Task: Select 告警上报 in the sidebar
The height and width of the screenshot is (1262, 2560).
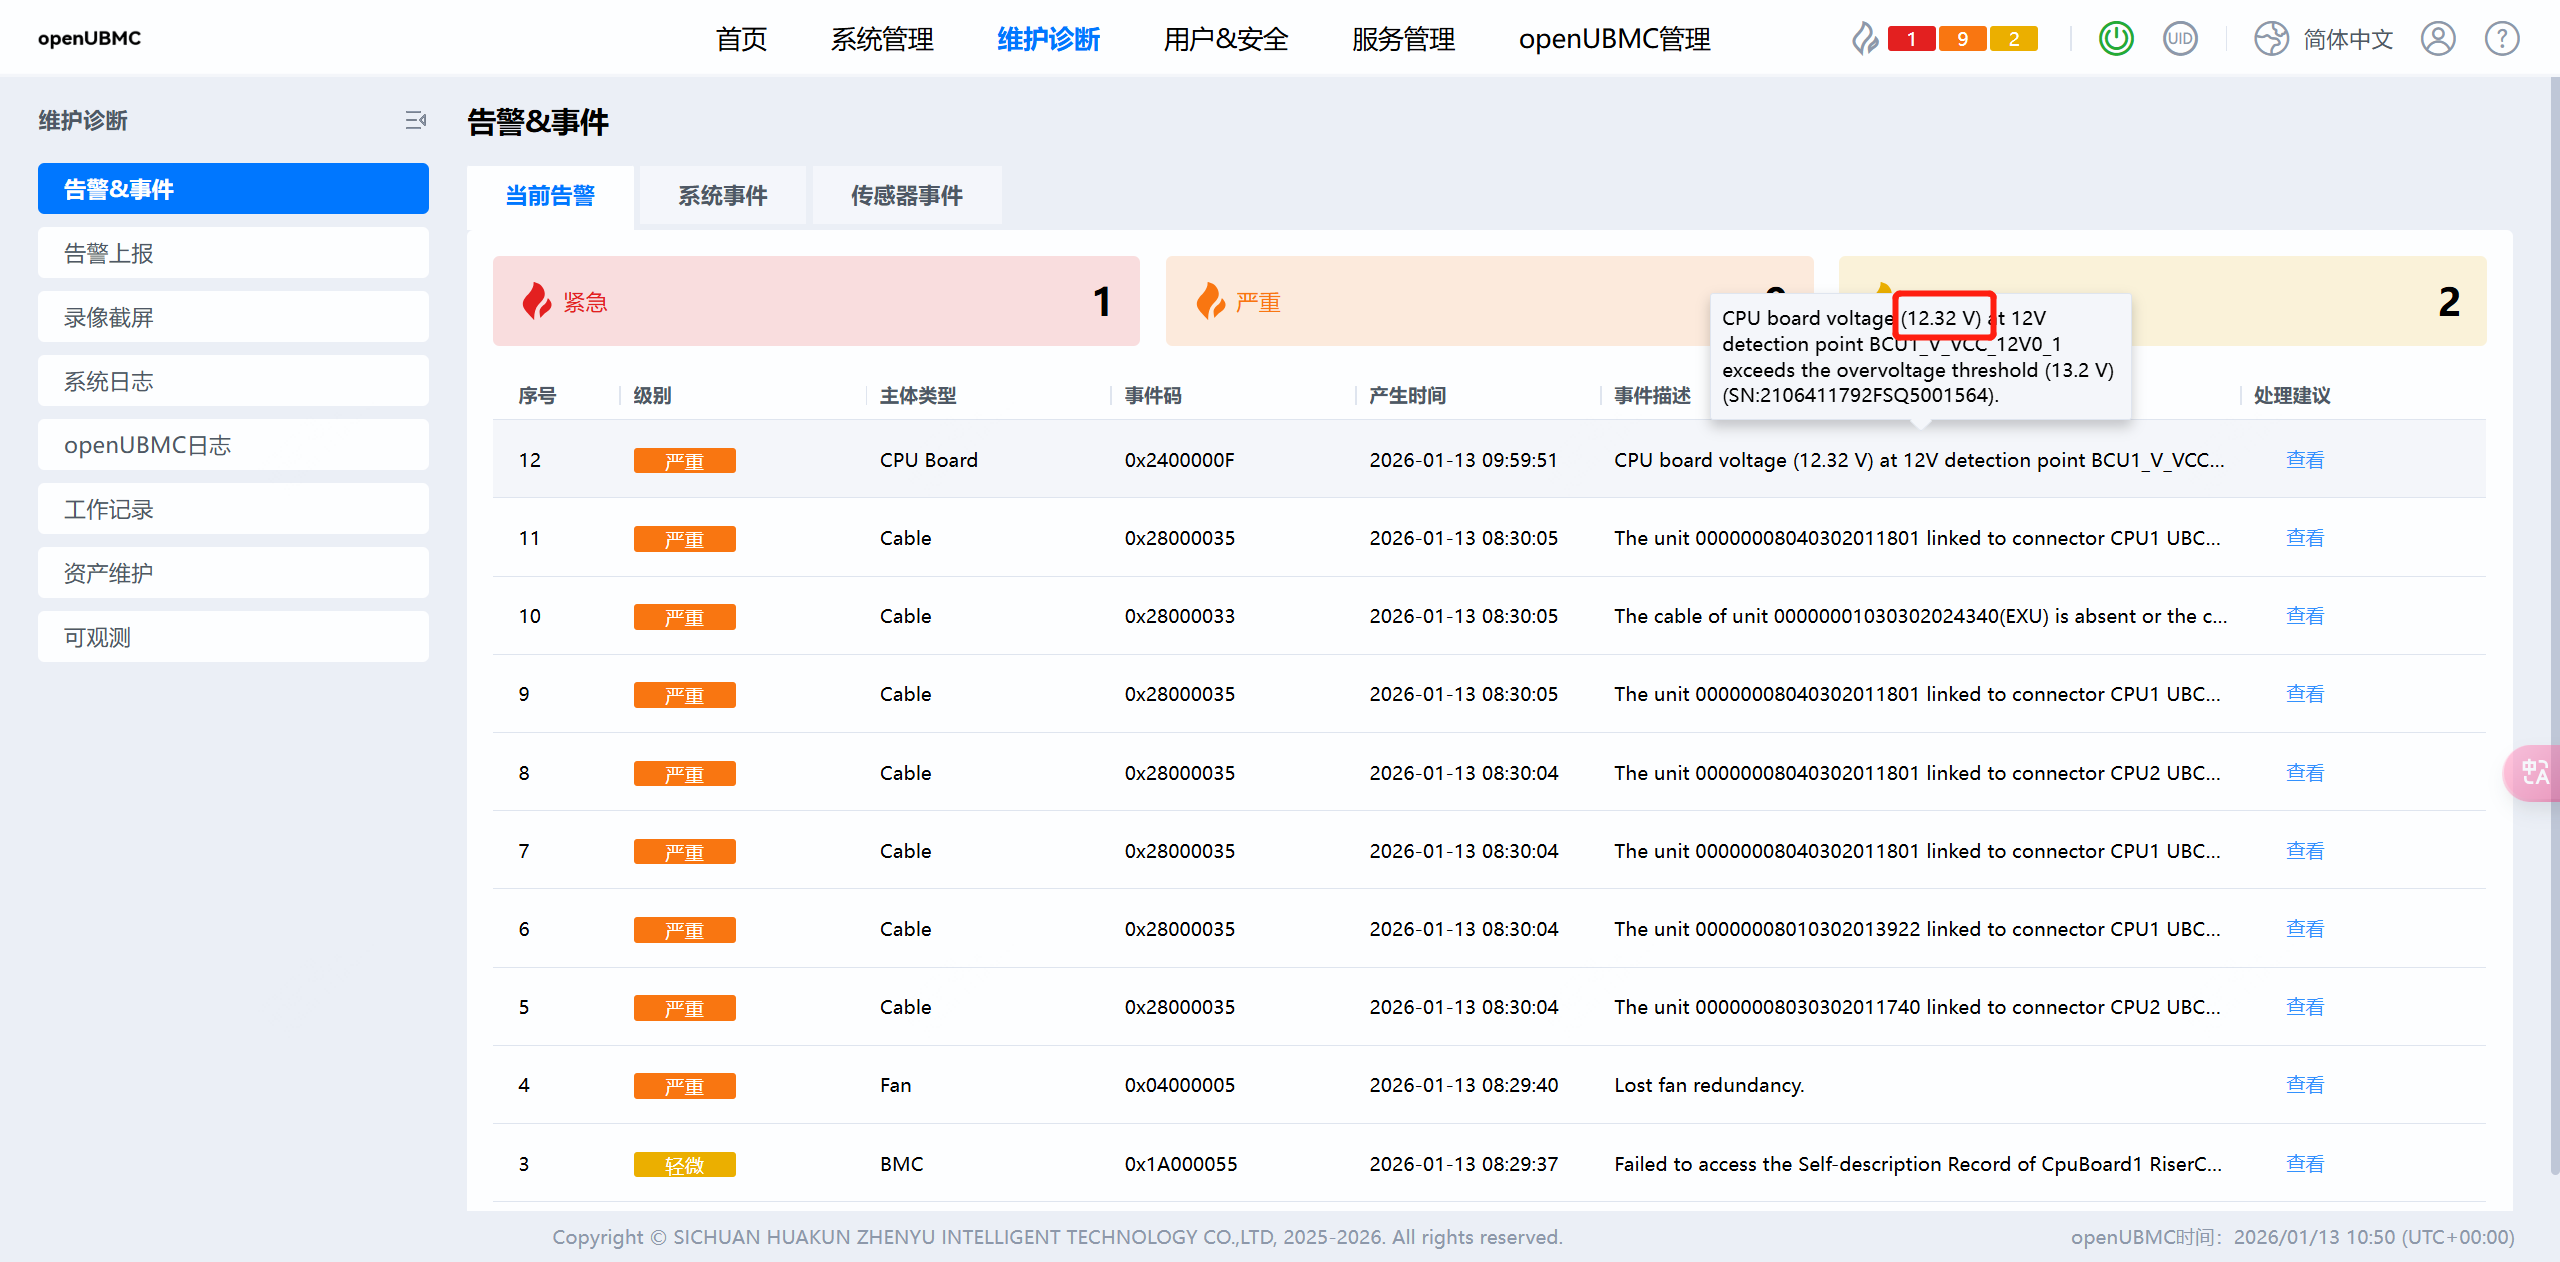Action: click(x=233, y=253)
